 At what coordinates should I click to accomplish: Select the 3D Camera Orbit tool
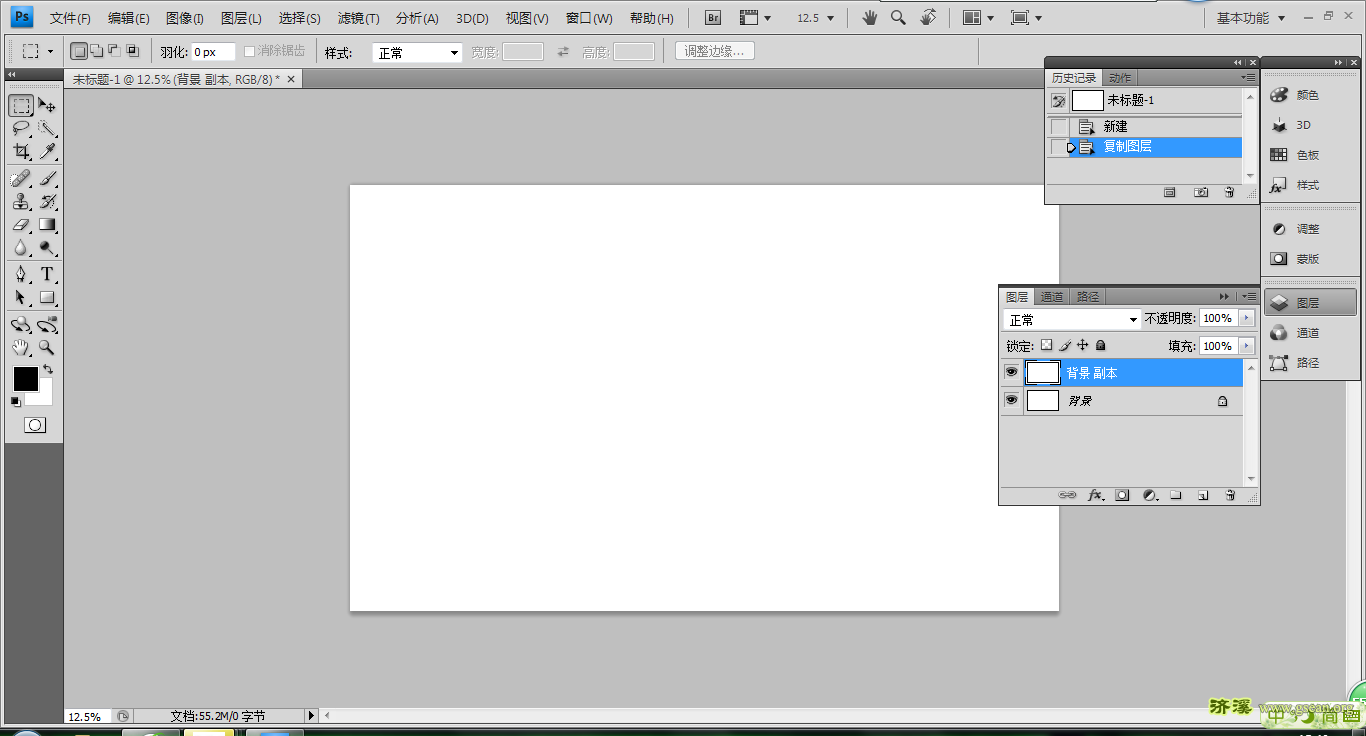pos(47,325)
